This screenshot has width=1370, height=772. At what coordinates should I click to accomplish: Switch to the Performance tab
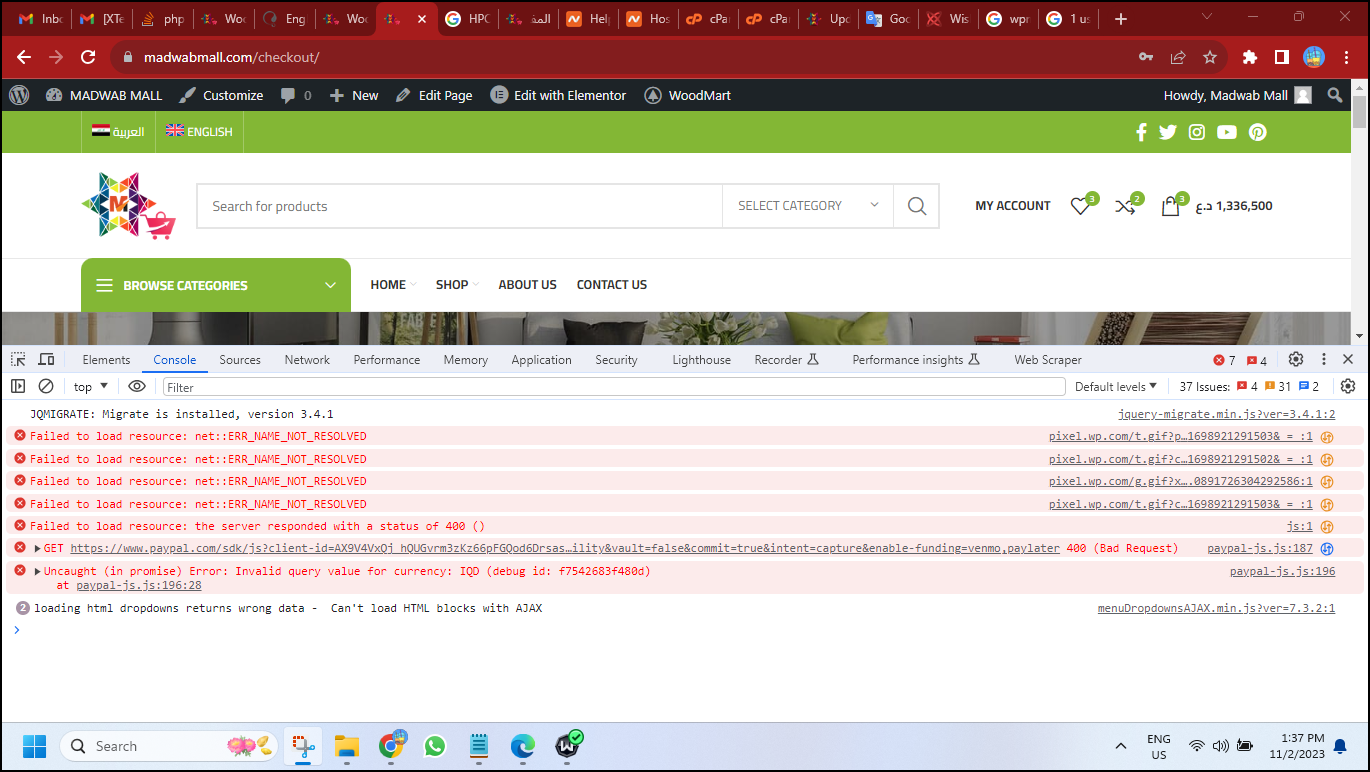click(x=387, y=360)
